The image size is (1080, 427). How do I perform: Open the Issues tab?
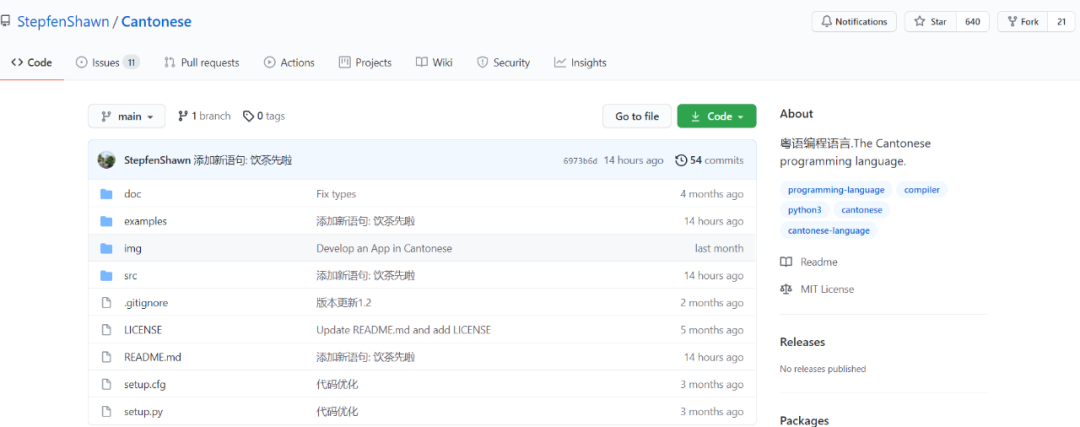click(107, 63)
